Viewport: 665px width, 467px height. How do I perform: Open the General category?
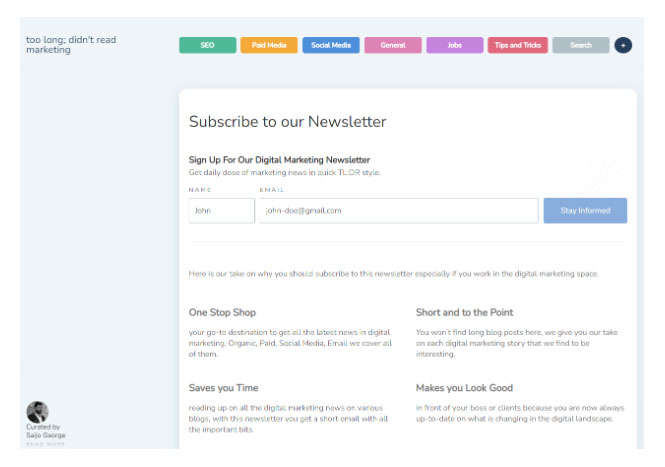coord(393,45)
